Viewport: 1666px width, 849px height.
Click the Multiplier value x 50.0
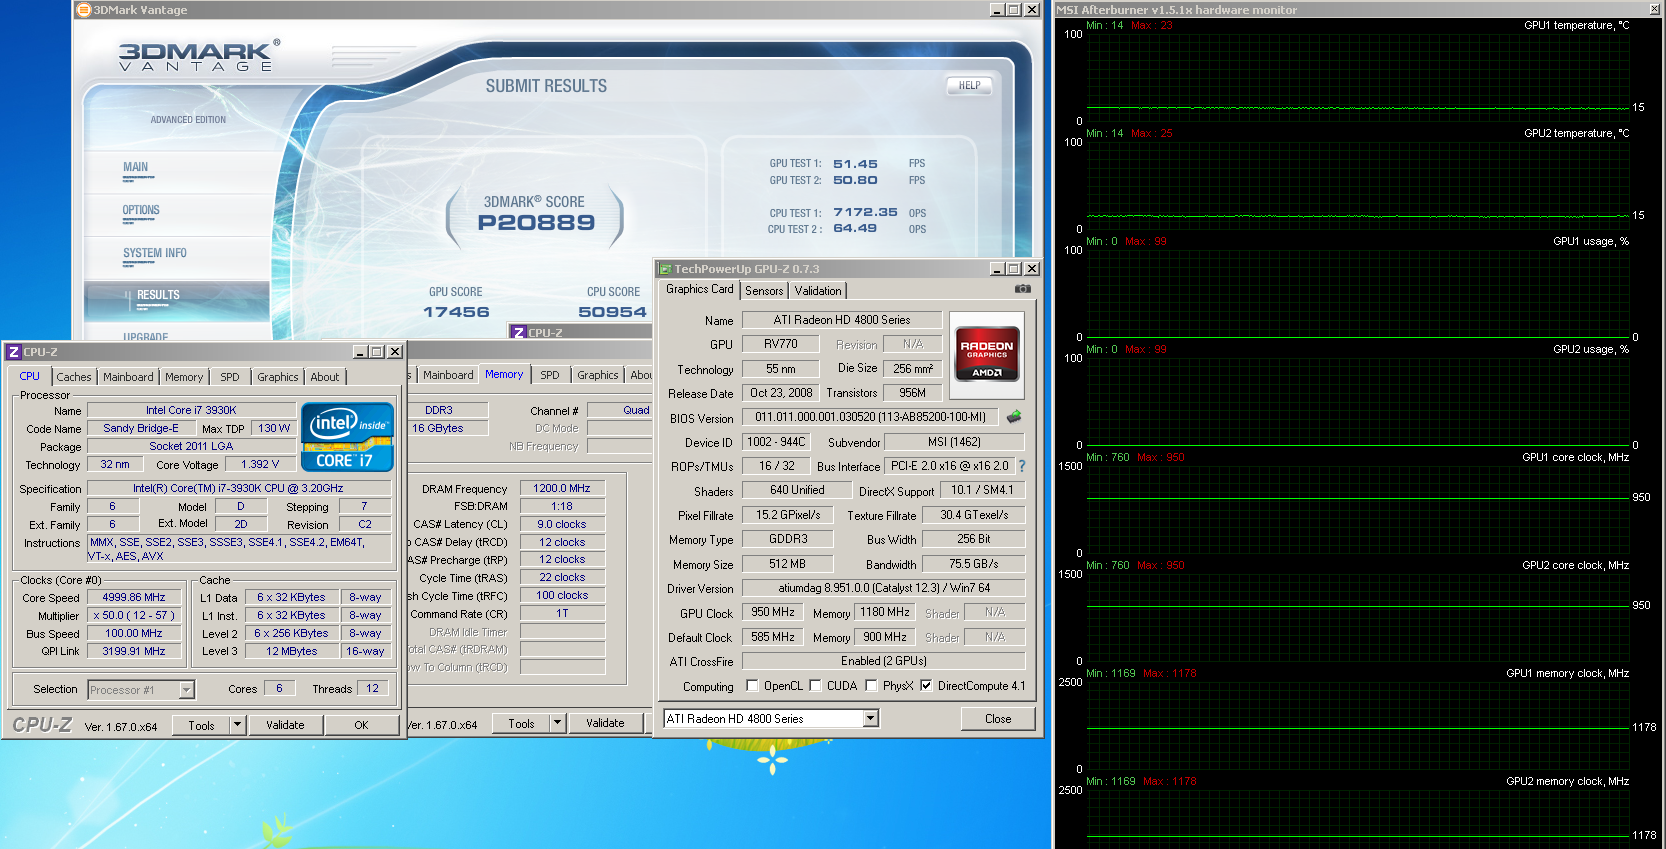pos(134,615)
